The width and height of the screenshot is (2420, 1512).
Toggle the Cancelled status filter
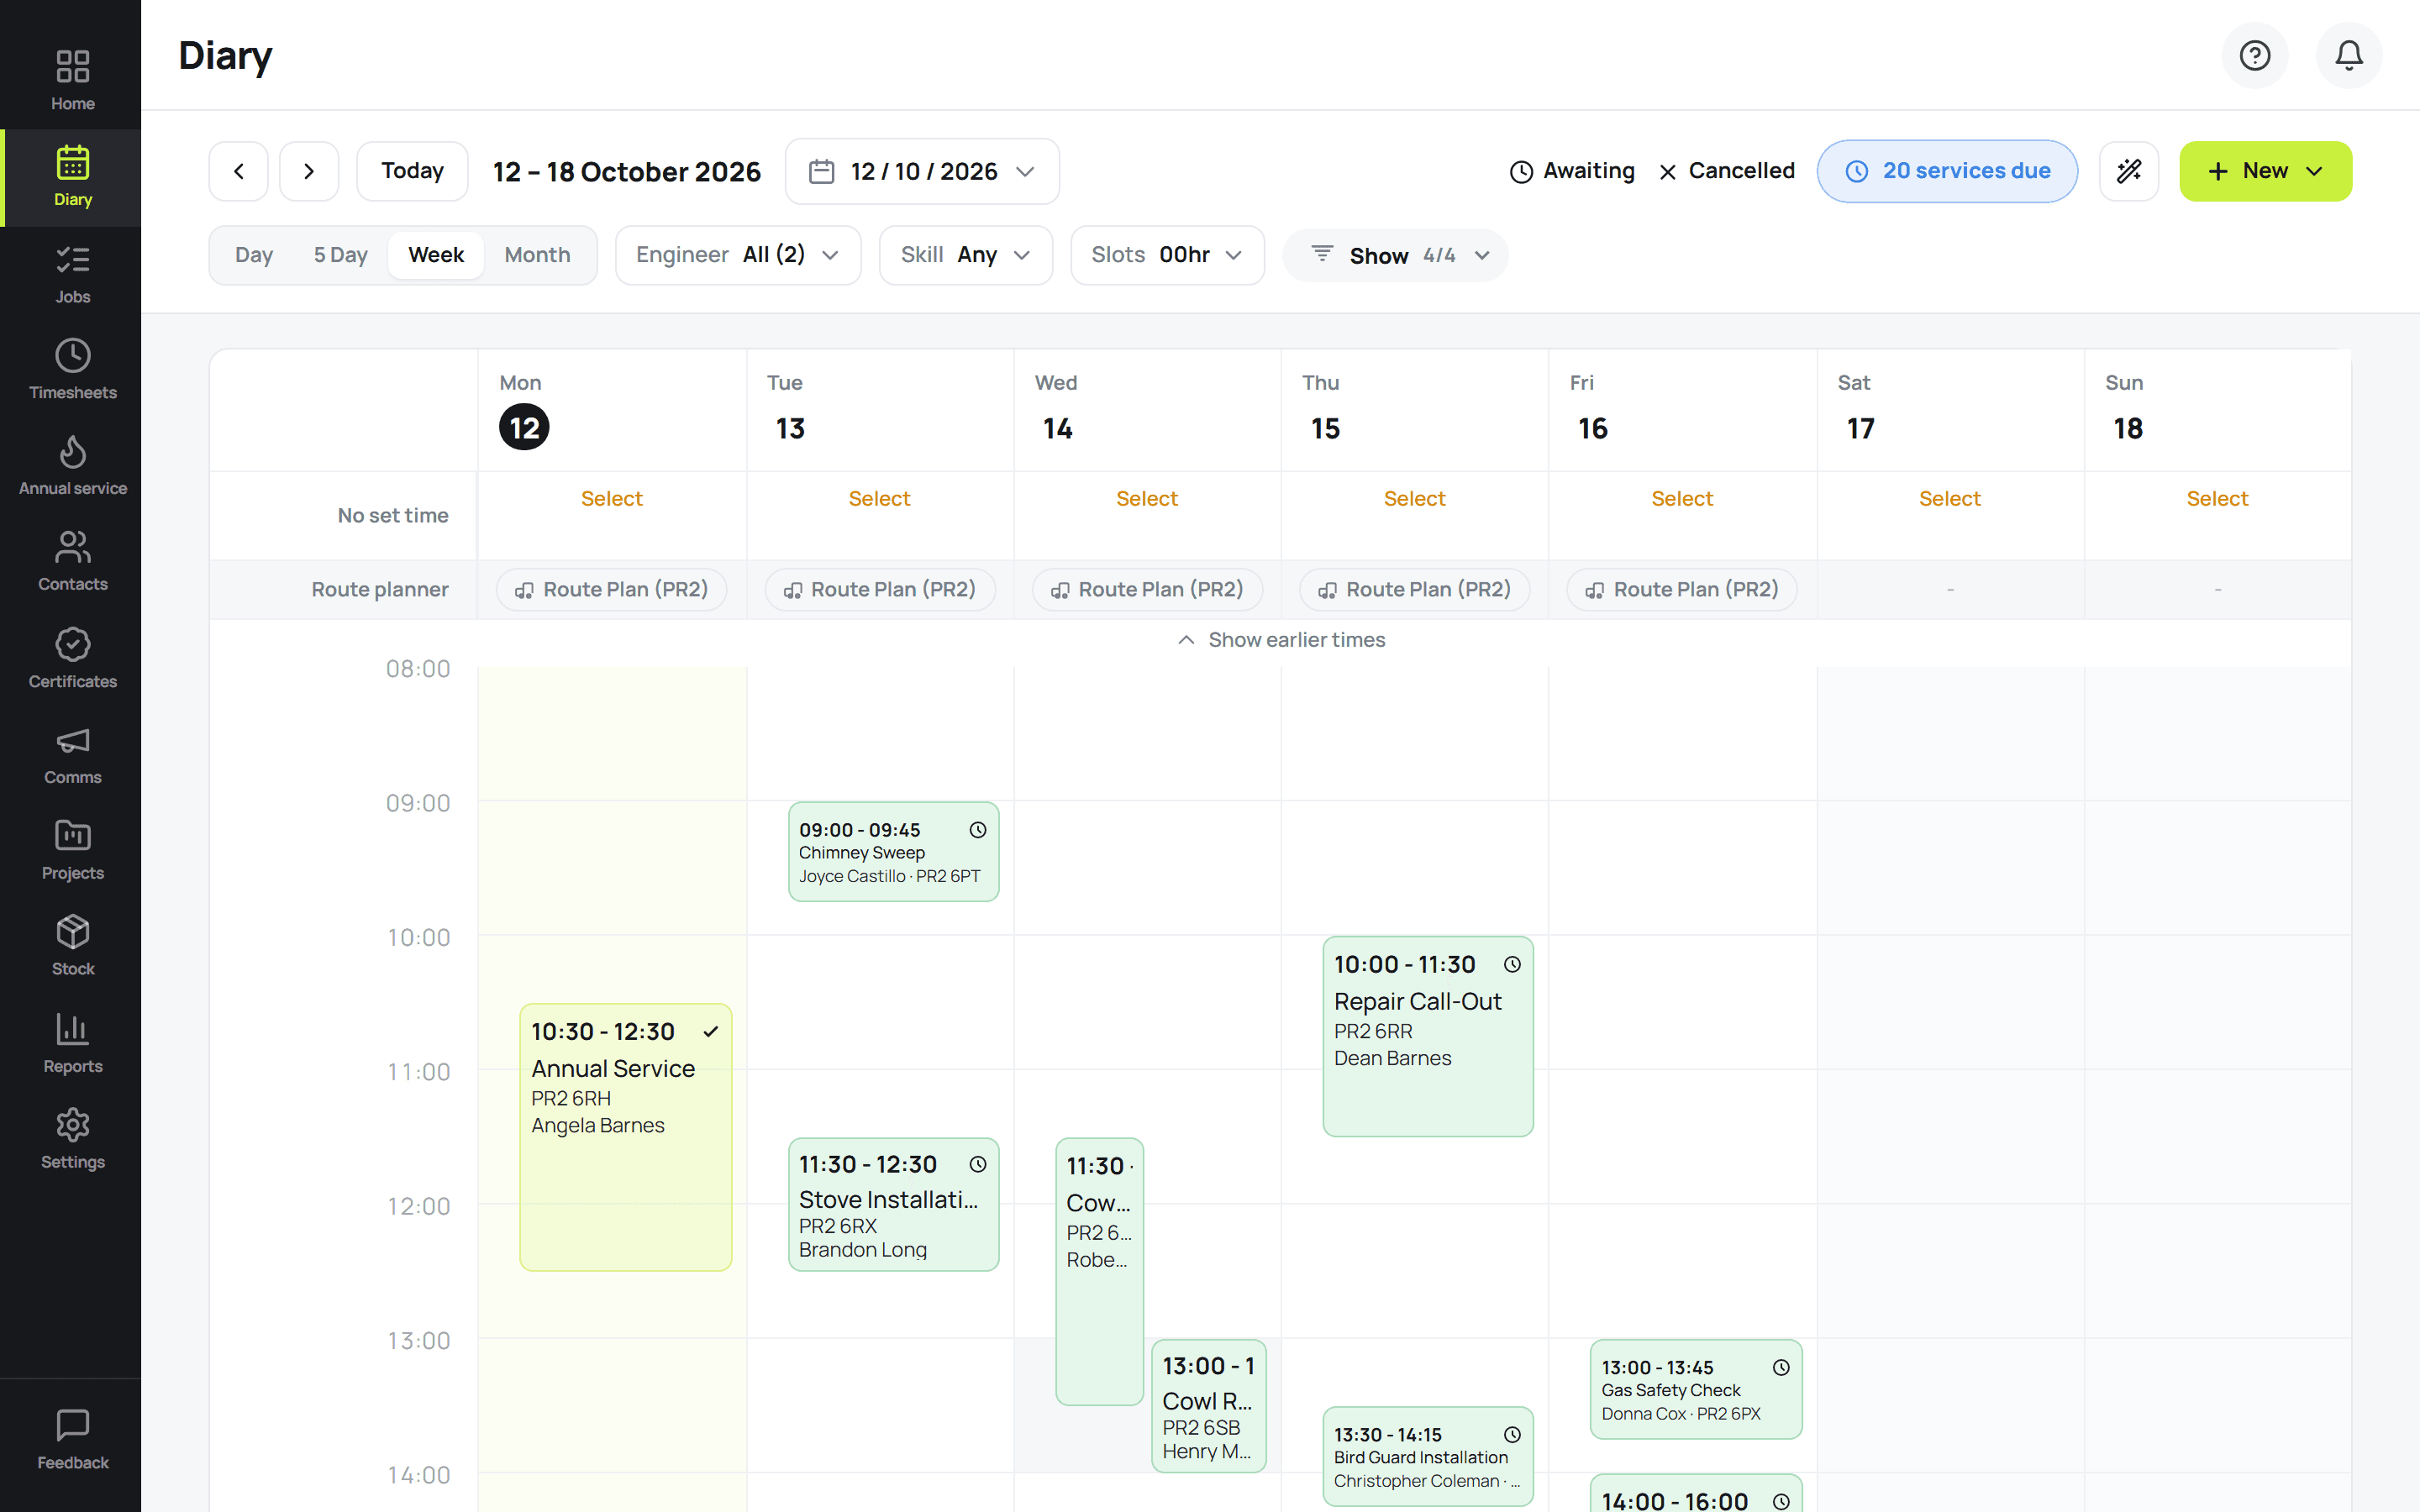(x=1726, y=171)
